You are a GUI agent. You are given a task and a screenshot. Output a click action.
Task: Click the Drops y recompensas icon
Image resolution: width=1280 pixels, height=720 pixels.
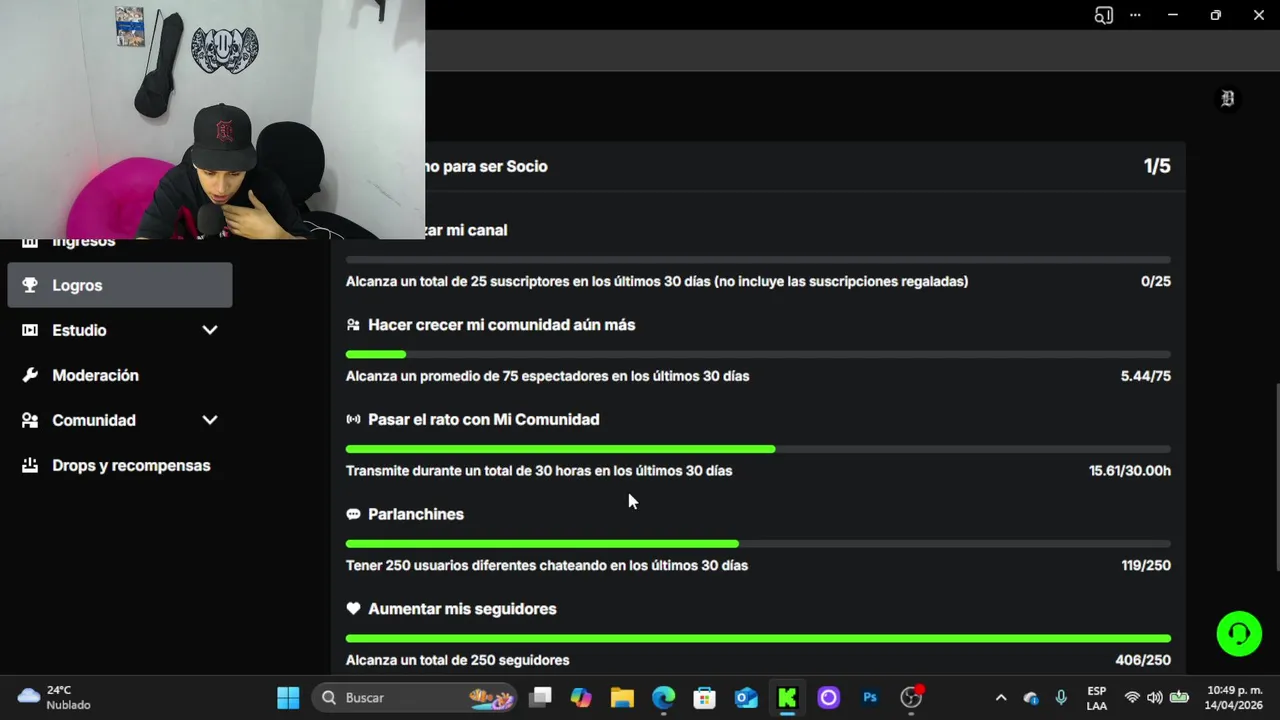(30, 465)
